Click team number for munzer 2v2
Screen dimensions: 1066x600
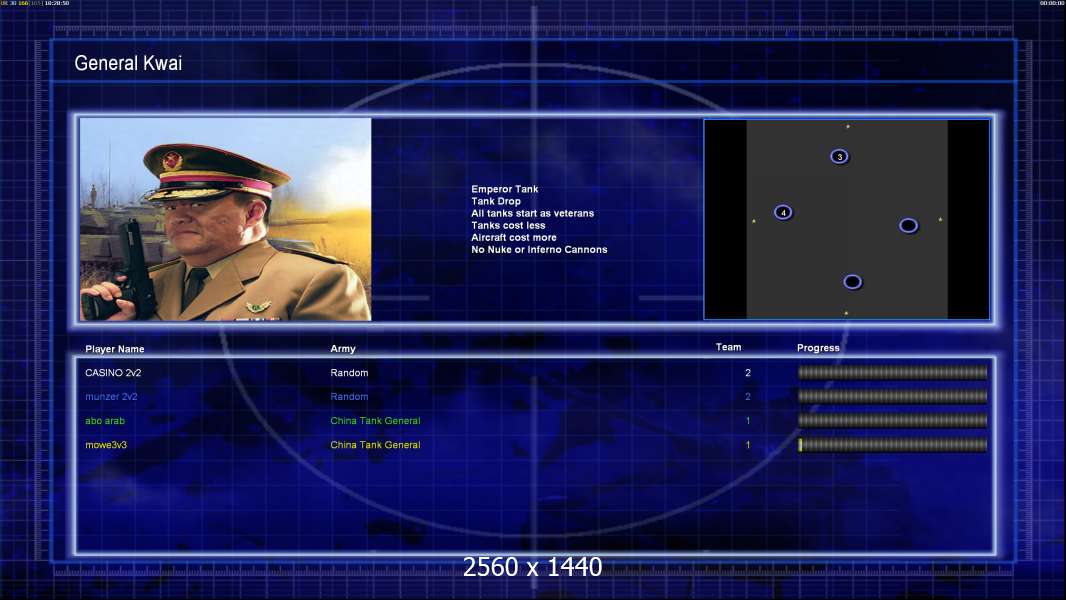coord(748,397)
